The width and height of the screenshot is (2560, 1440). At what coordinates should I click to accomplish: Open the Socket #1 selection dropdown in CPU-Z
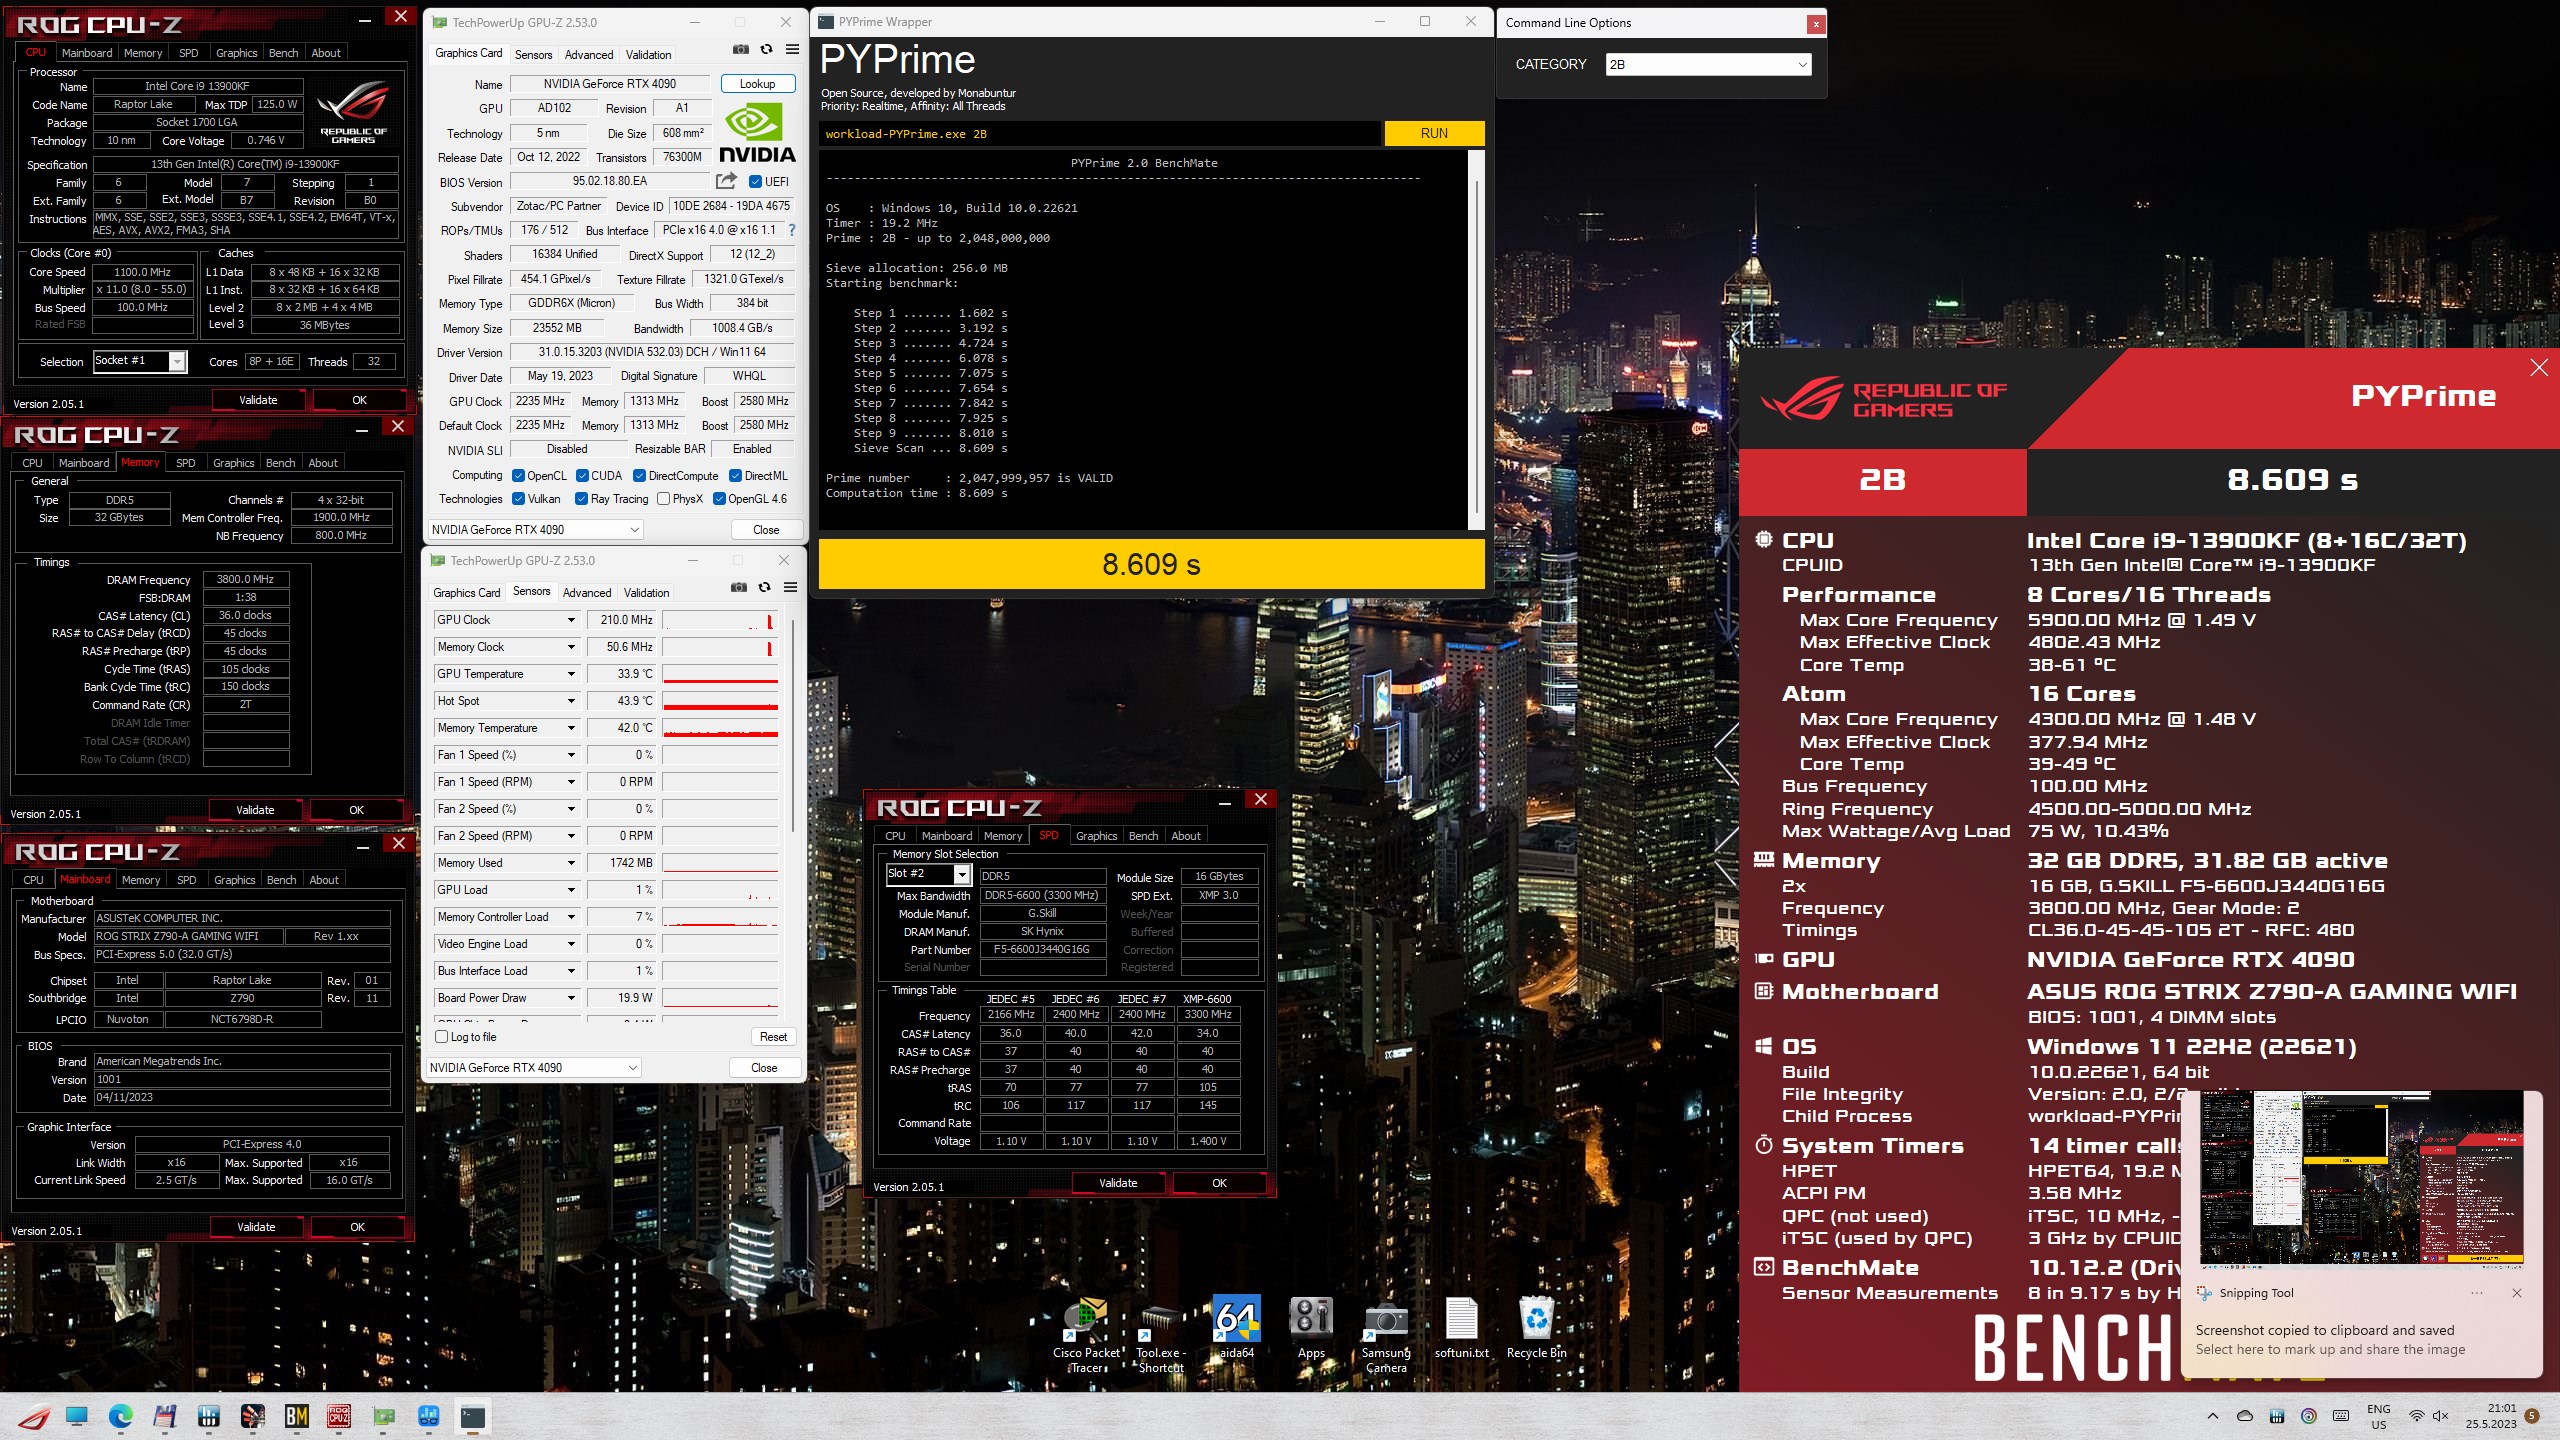140,361
